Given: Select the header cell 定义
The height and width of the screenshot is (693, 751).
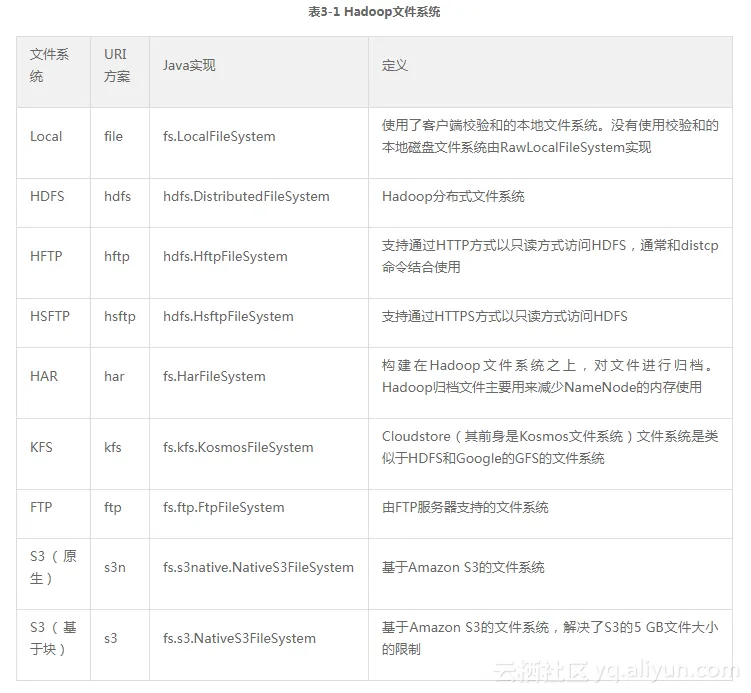Looking at the screenshot, I should click(x=550, y=72).
